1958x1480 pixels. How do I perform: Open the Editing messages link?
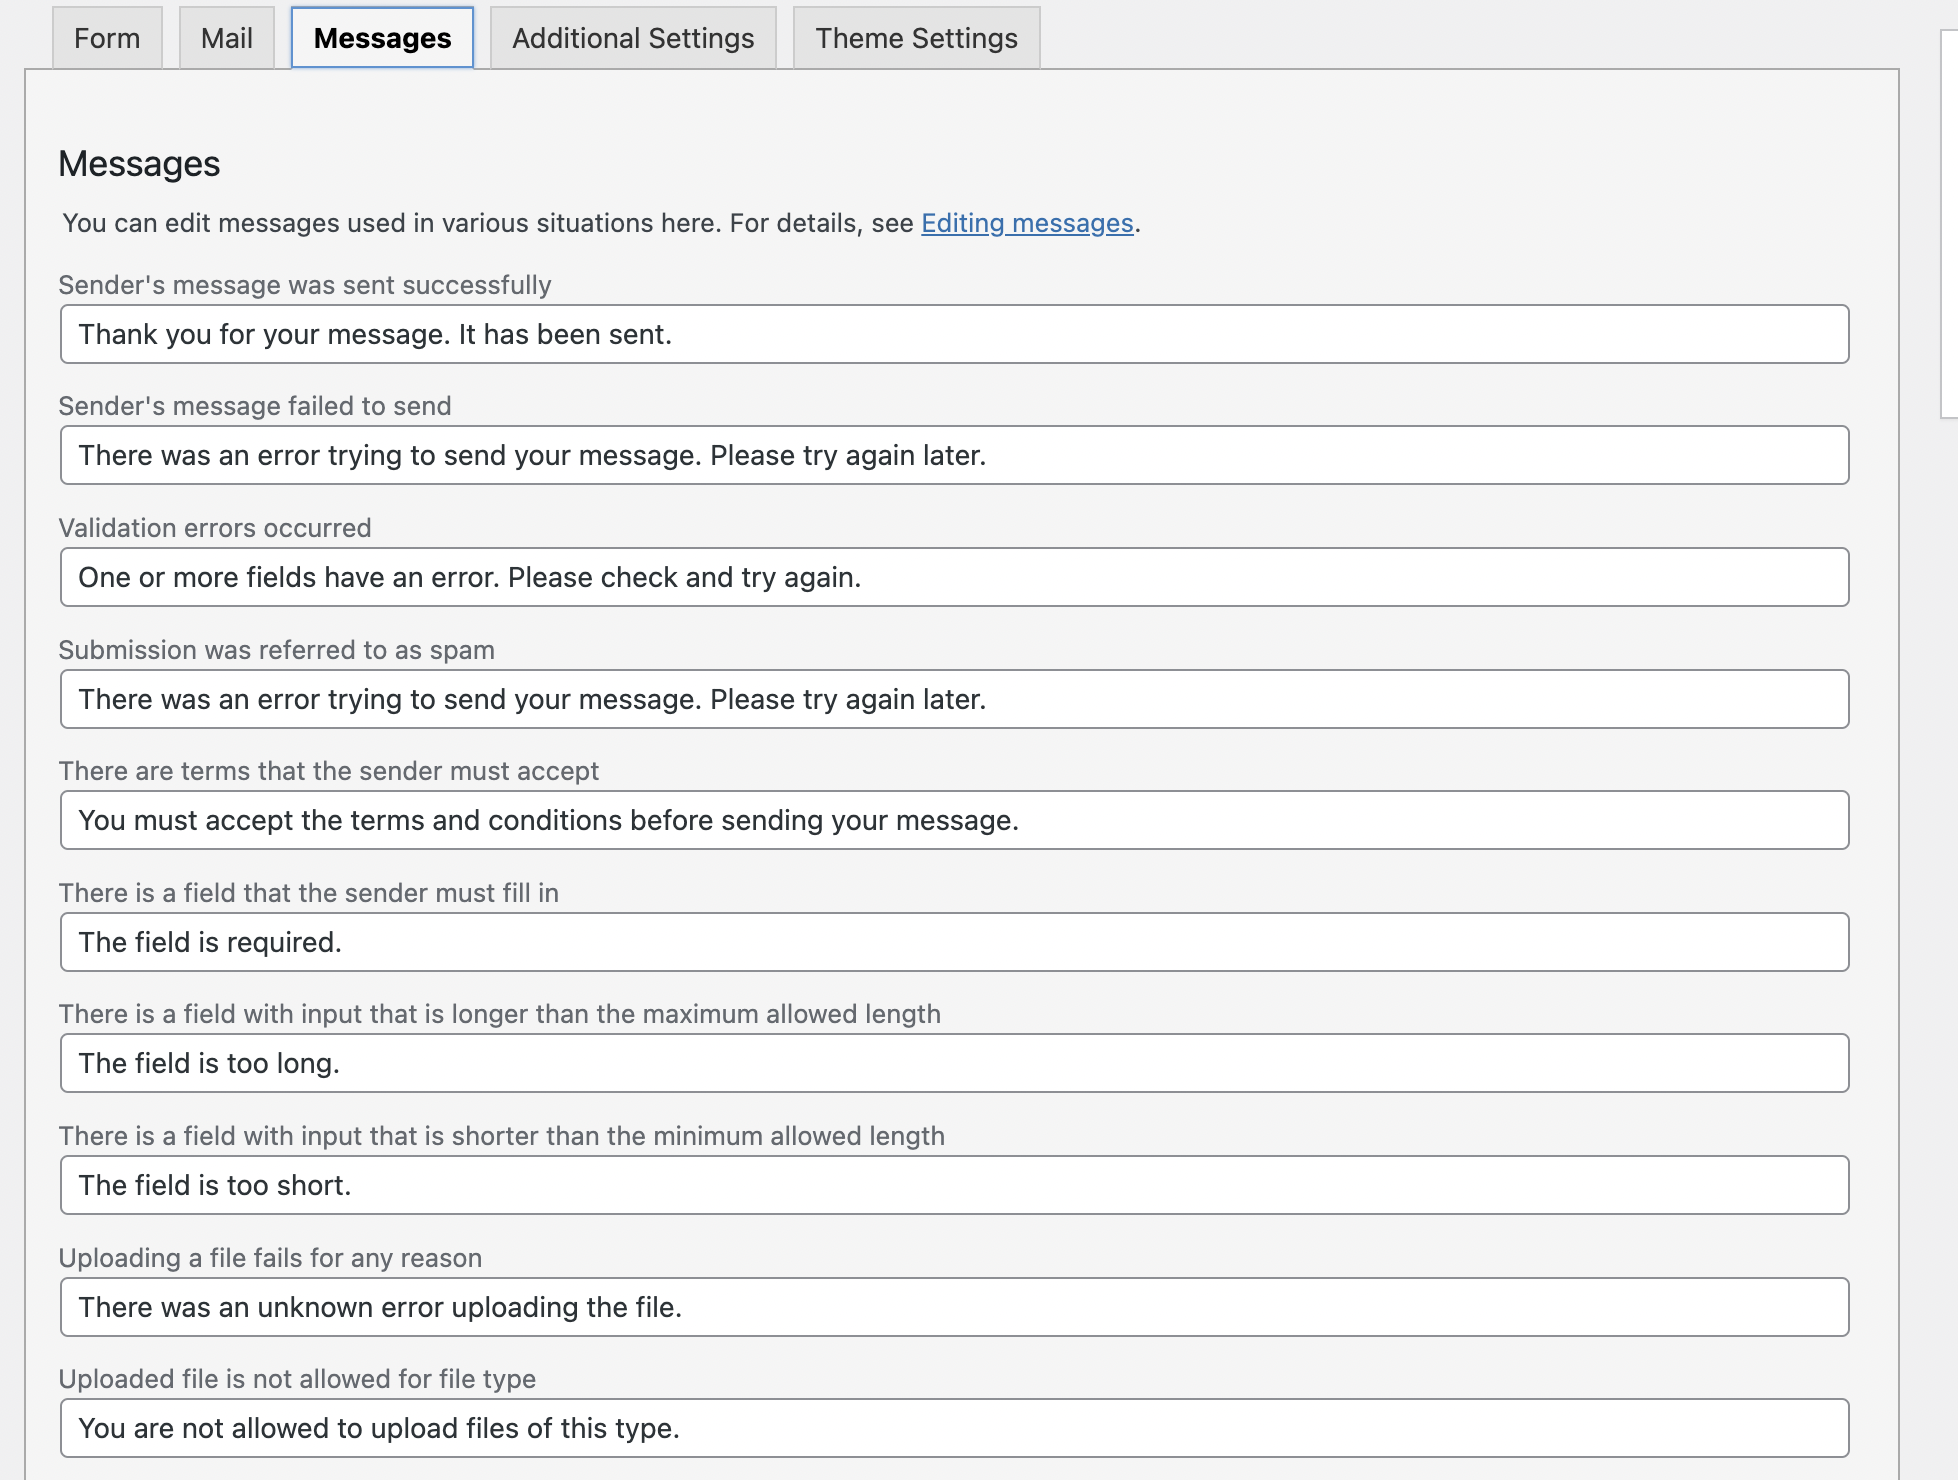1027,223
